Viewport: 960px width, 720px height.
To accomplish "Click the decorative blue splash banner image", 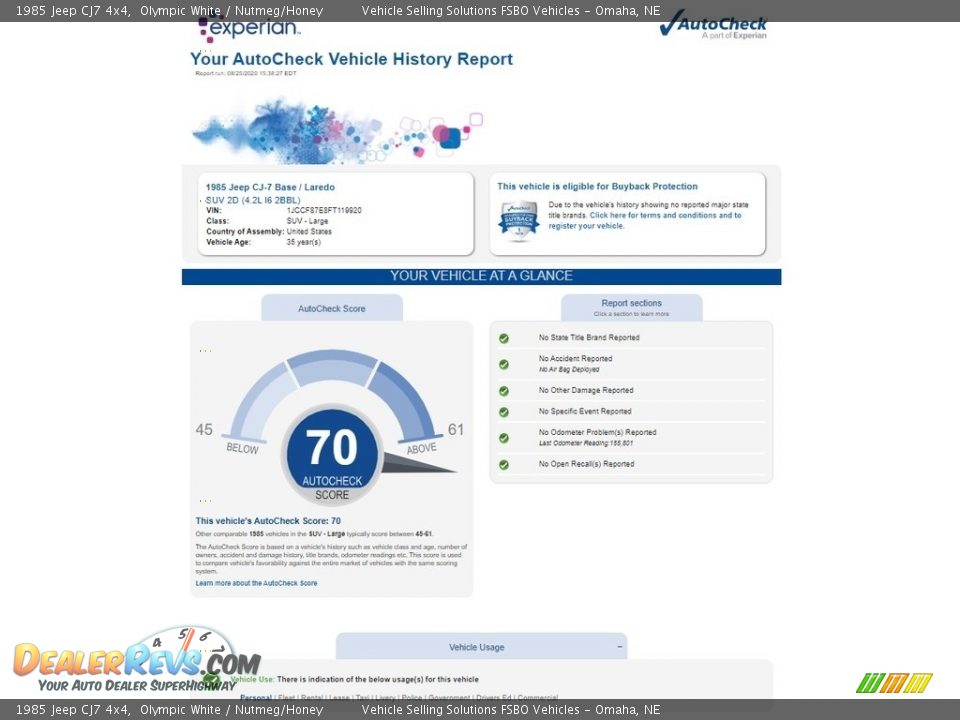I will click(337, 130).
